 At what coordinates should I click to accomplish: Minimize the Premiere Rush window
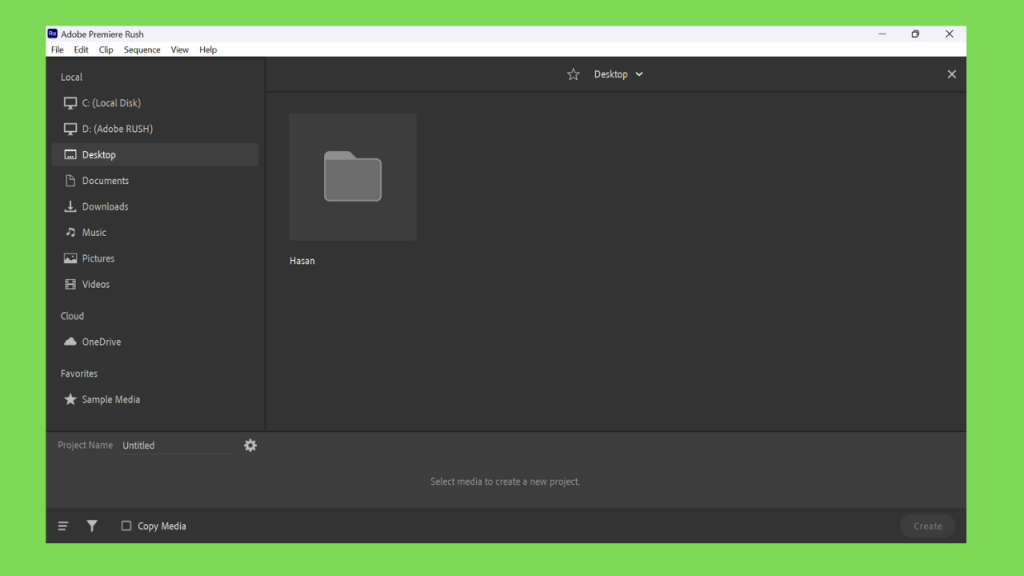pos(882,34)
